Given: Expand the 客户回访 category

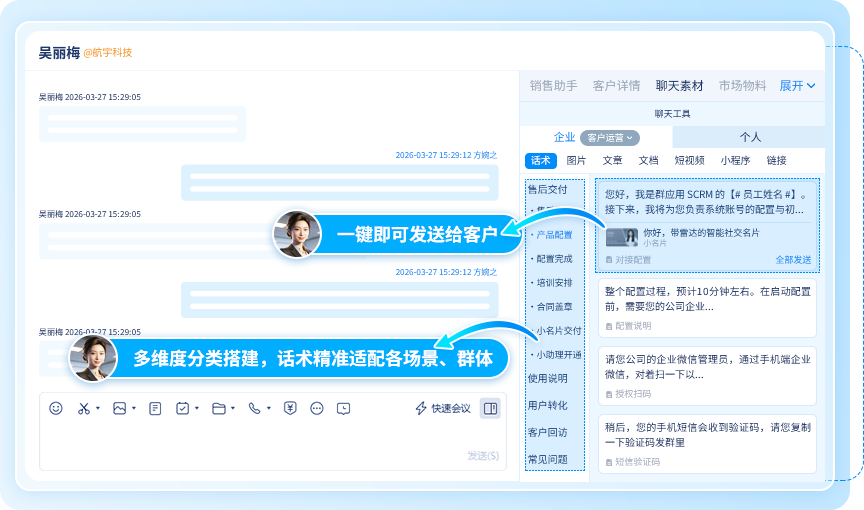Looking at the screenshot, I should click(x=548, y=432).
